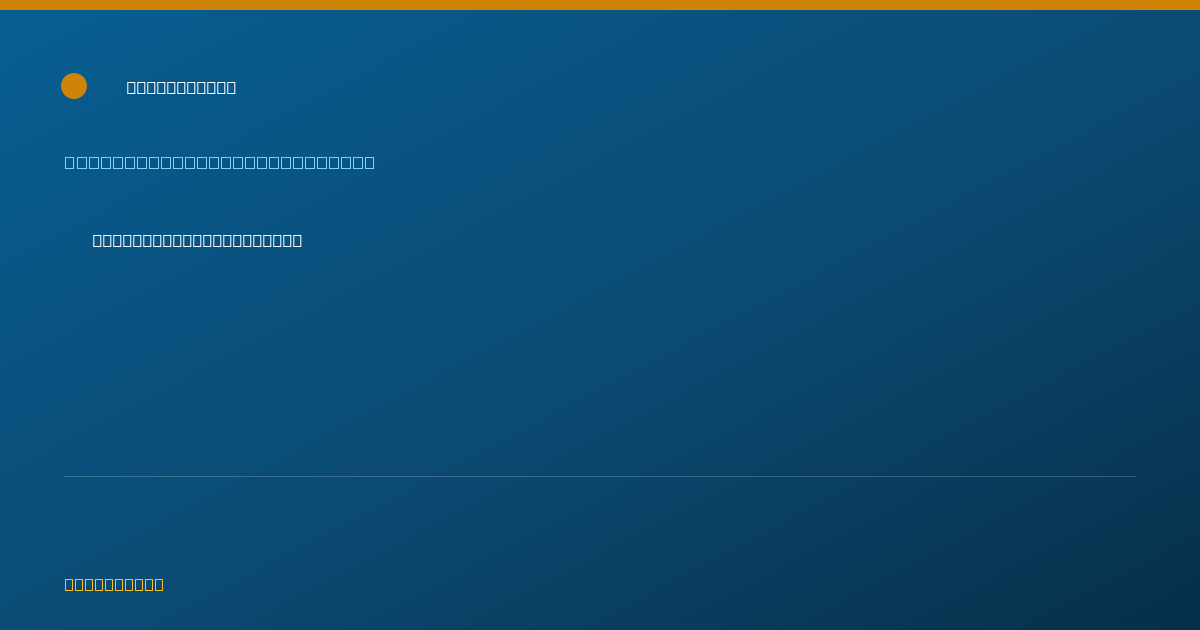Screen dimensions: 1200x630
Task: Click right end of the divider line
Action: pos(1134,476)
